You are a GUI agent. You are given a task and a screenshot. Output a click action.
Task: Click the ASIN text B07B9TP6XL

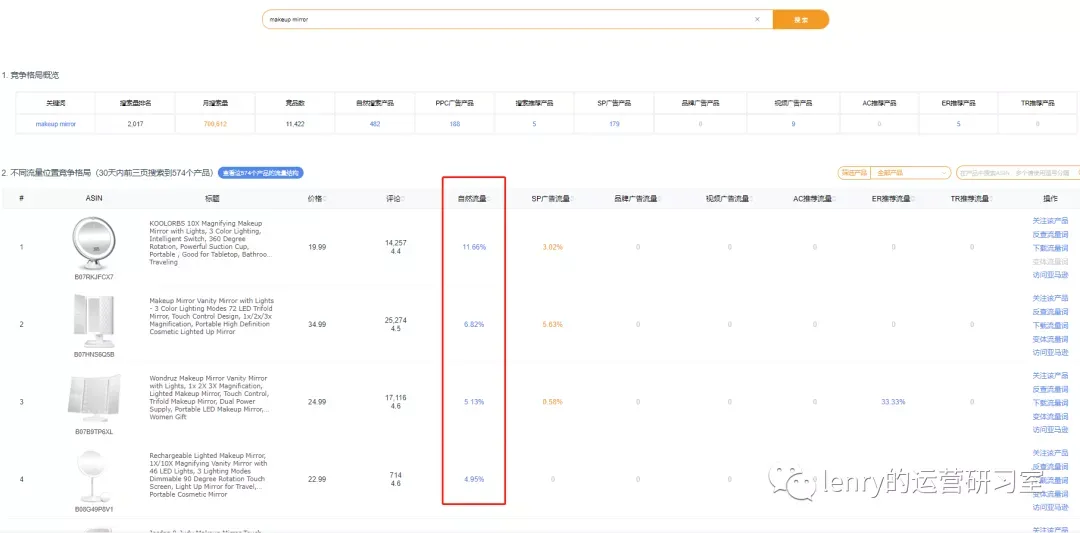tap(94, 432)
